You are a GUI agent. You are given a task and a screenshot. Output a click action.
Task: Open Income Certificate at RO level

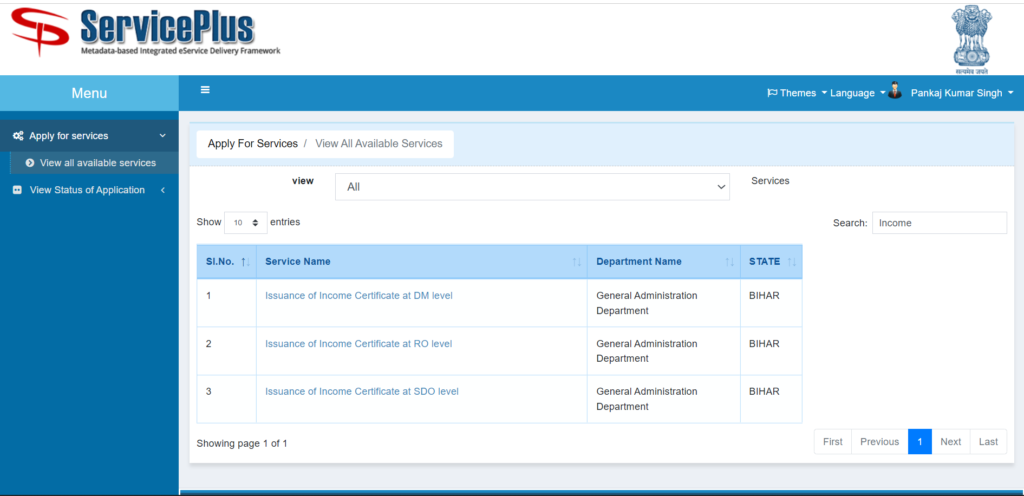point(359,344)
